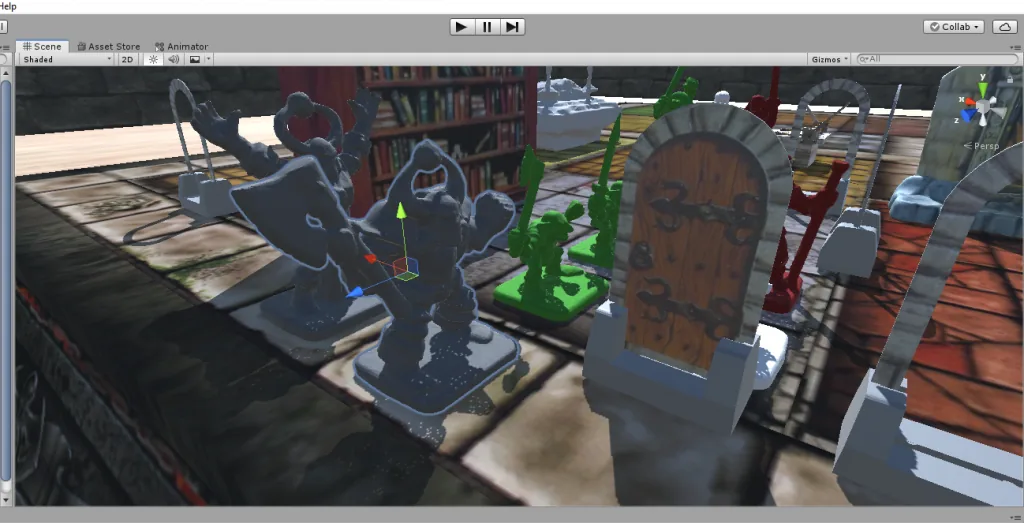Toggle scene effects image icon

195,59
